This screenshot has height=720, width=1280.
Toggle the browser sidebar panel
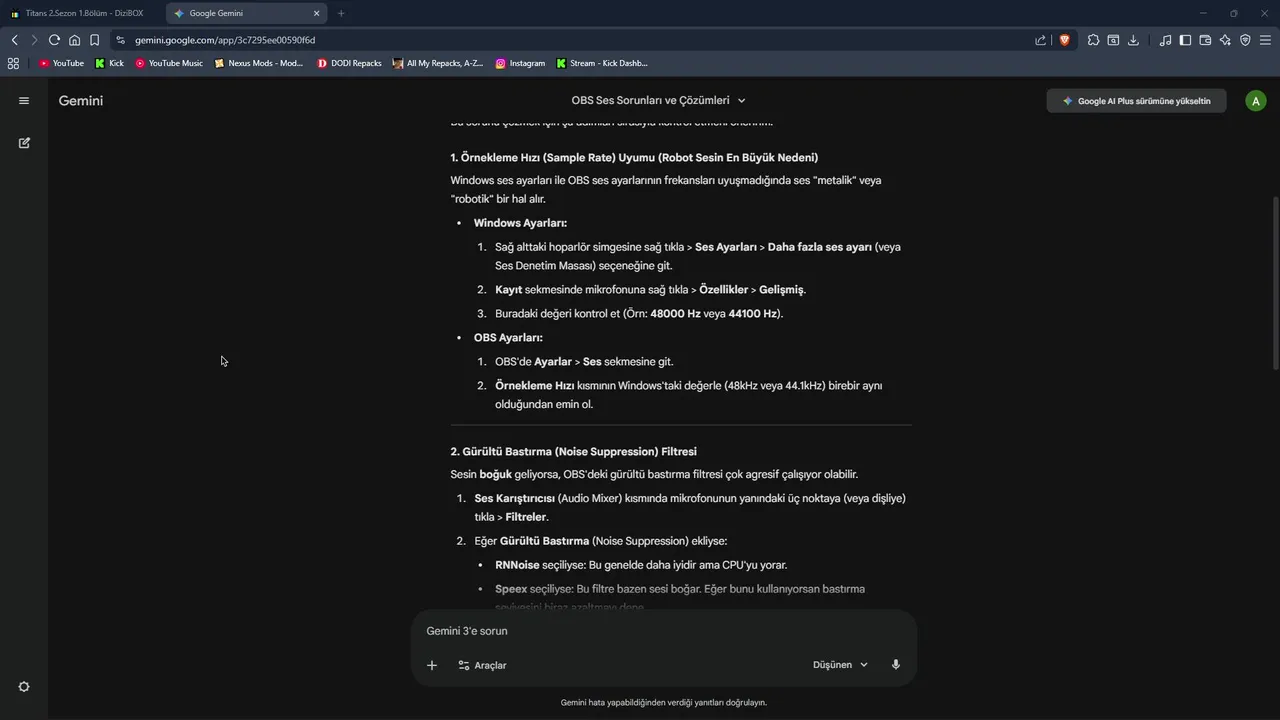[1185, 40]
